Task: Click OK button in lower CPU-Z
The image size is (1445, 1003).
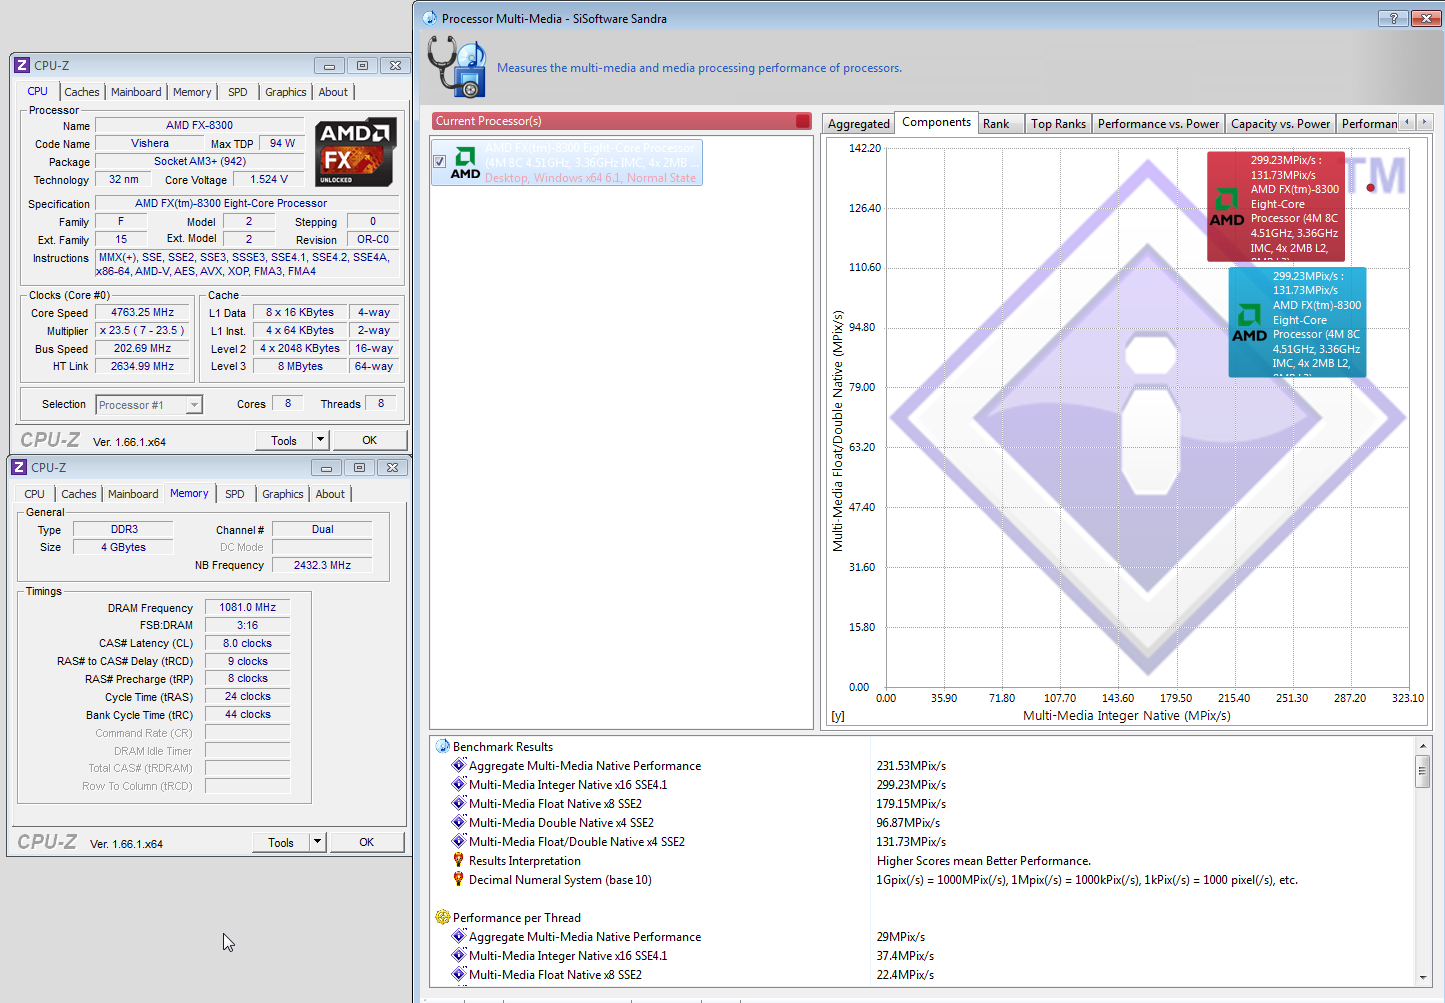Action: point(367,842)
